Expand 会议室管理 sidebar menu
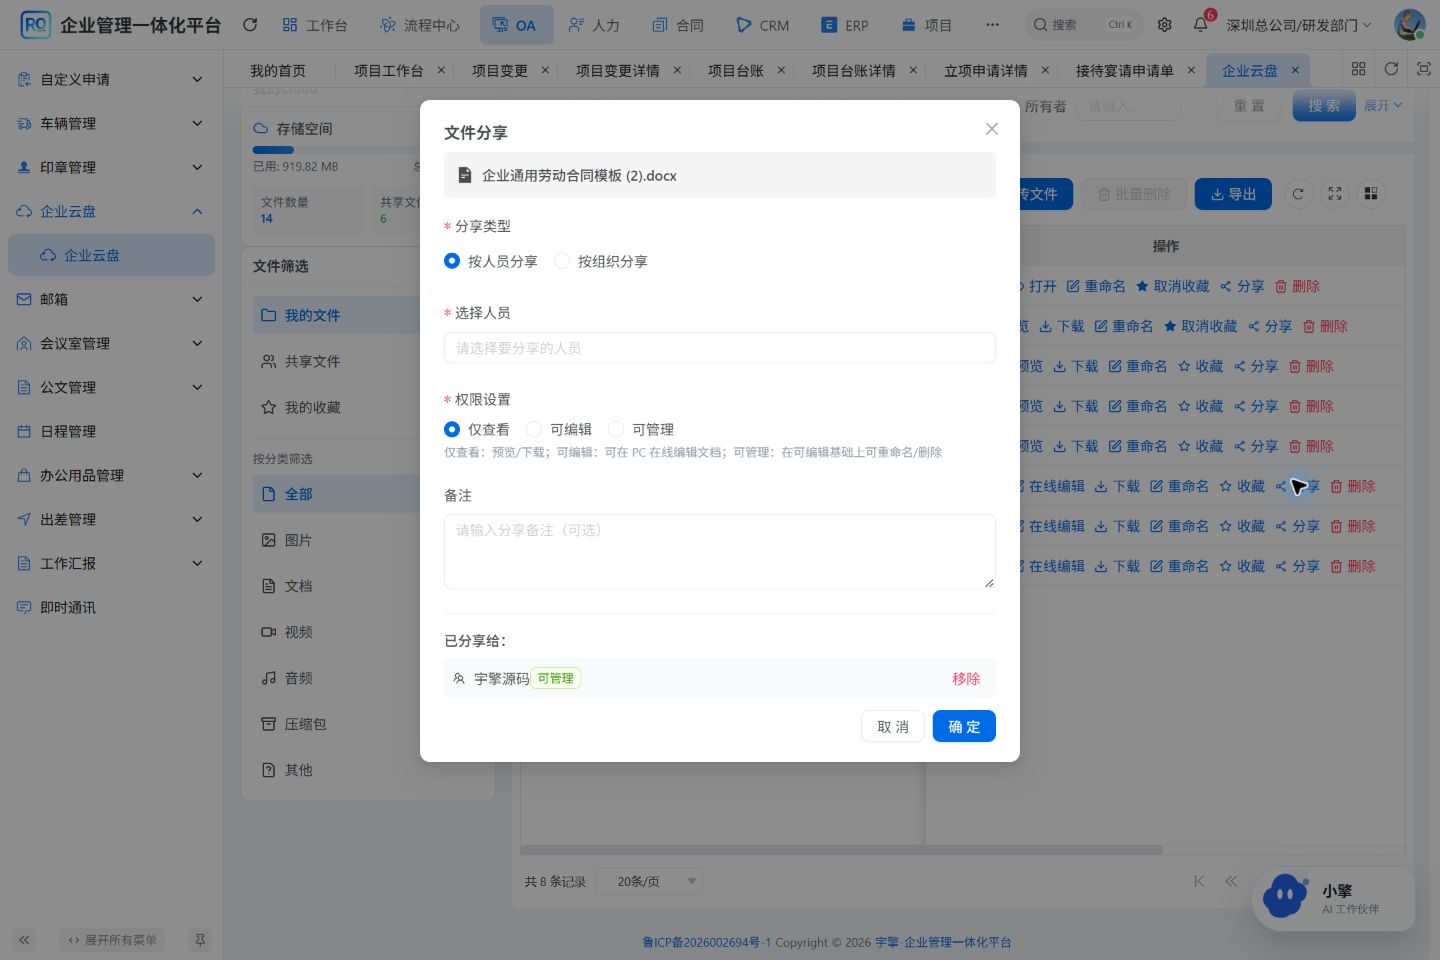 (111, 343)
